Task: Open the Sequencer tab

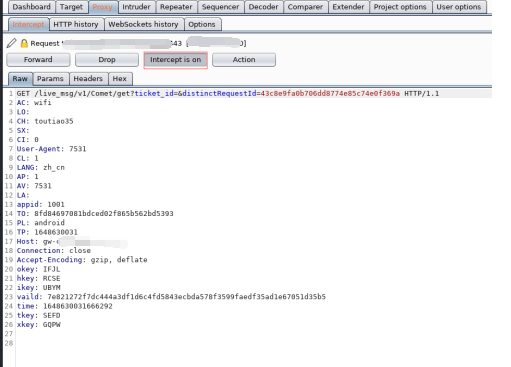Action: [x=220, y=7]
